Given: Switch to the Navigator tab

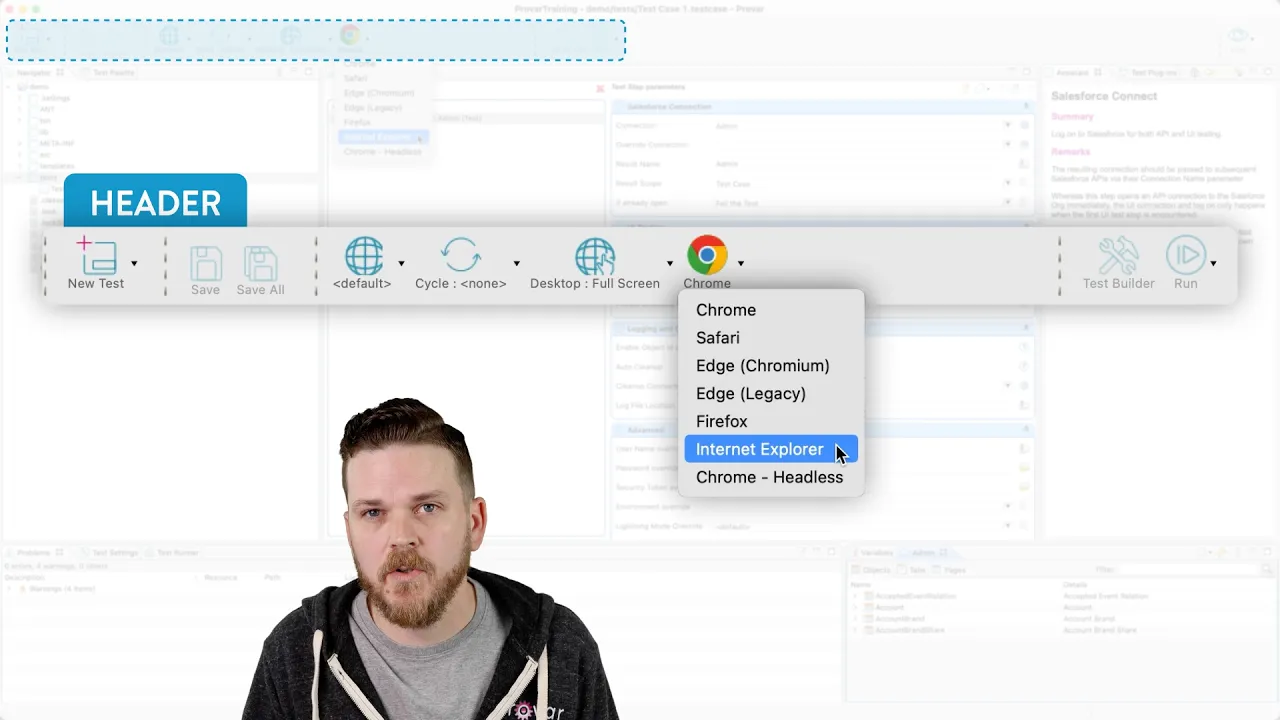Looking at the screenshot, I should (34, 73).
